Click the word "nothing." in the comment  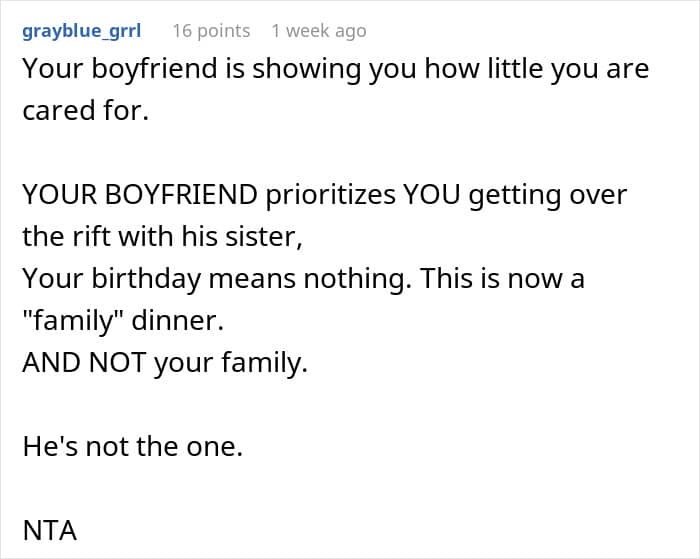point(358,279)
